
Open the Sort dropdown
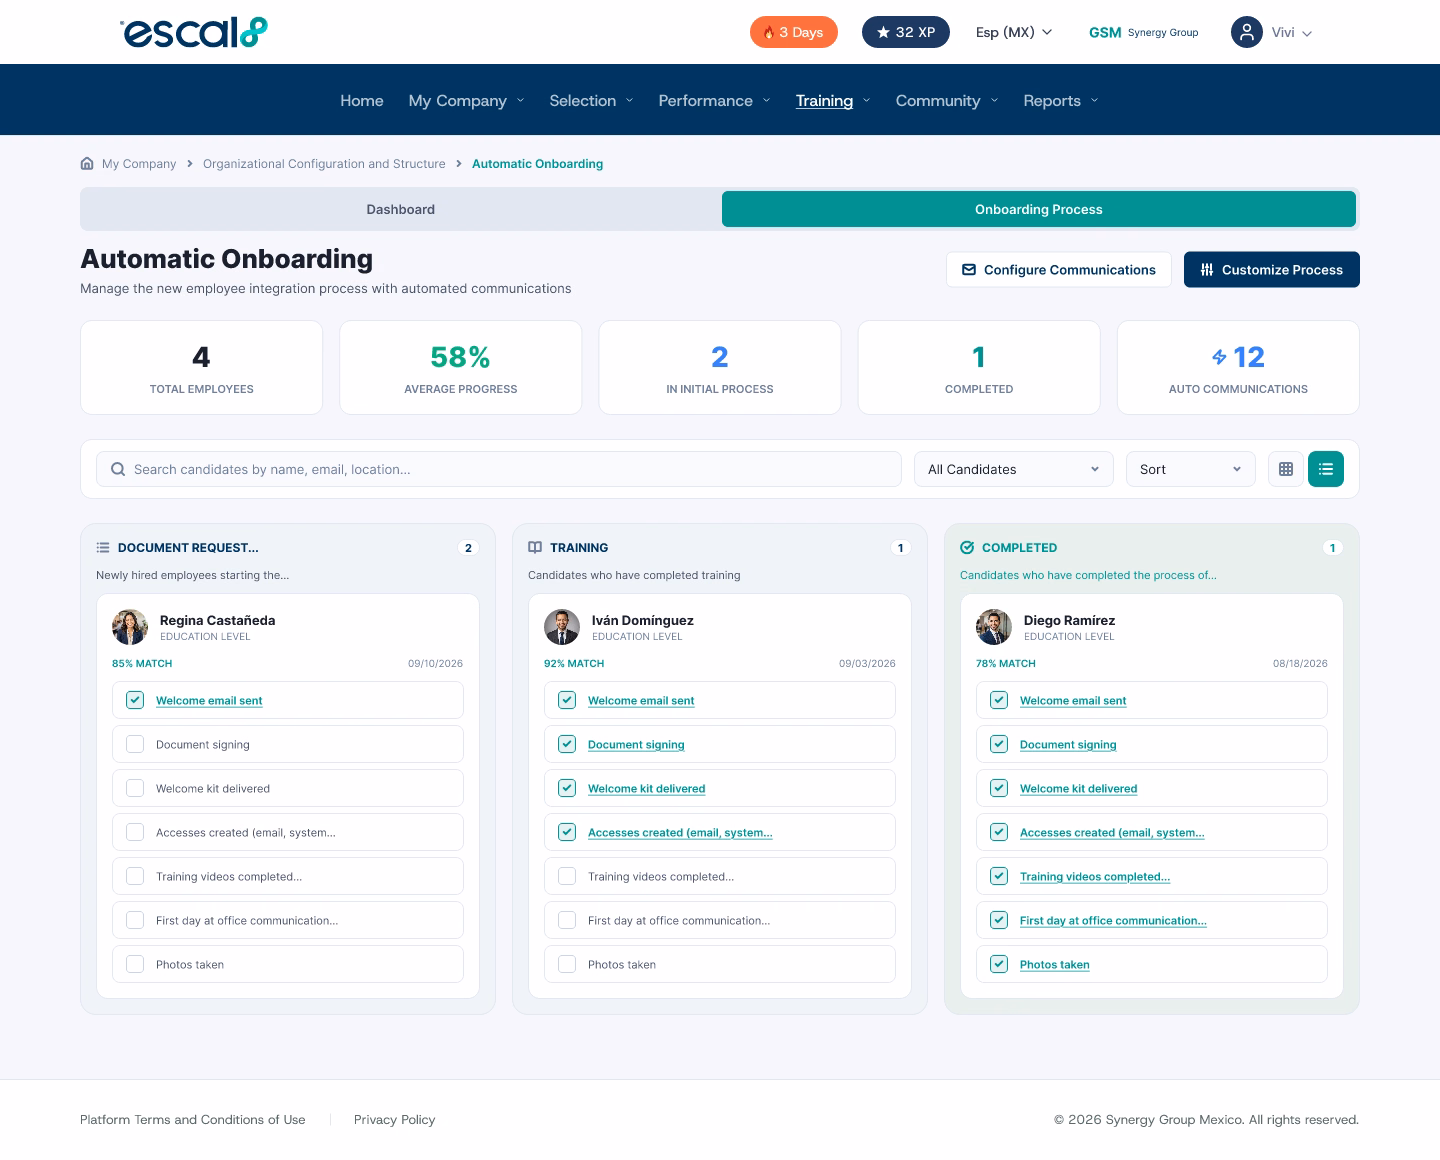point(1191,469)
